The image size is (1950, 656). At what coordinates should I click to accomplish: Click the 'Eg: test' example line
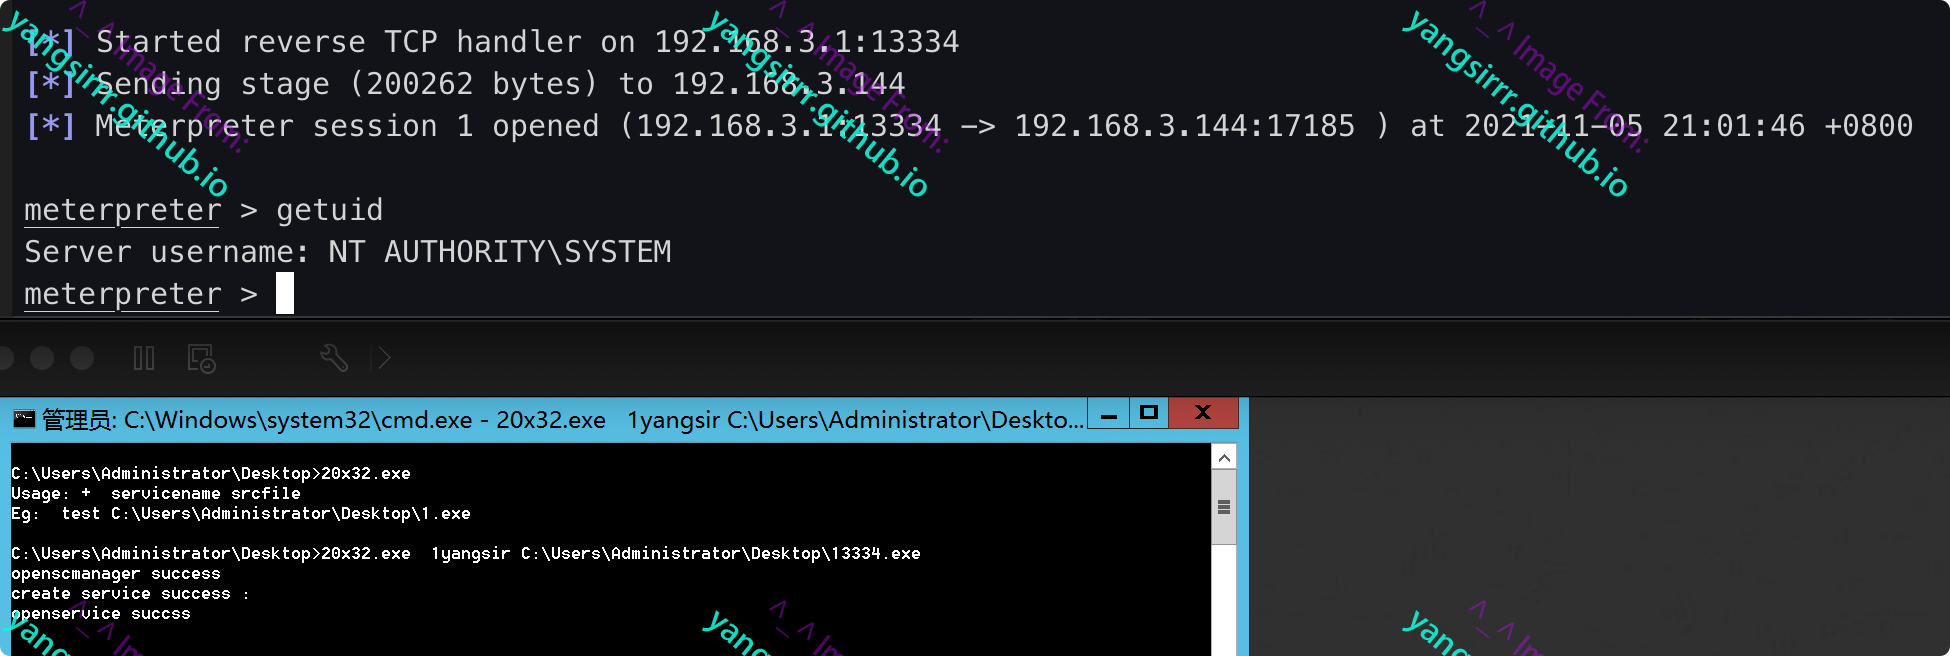pyautogui.click(x=241, y=513)
